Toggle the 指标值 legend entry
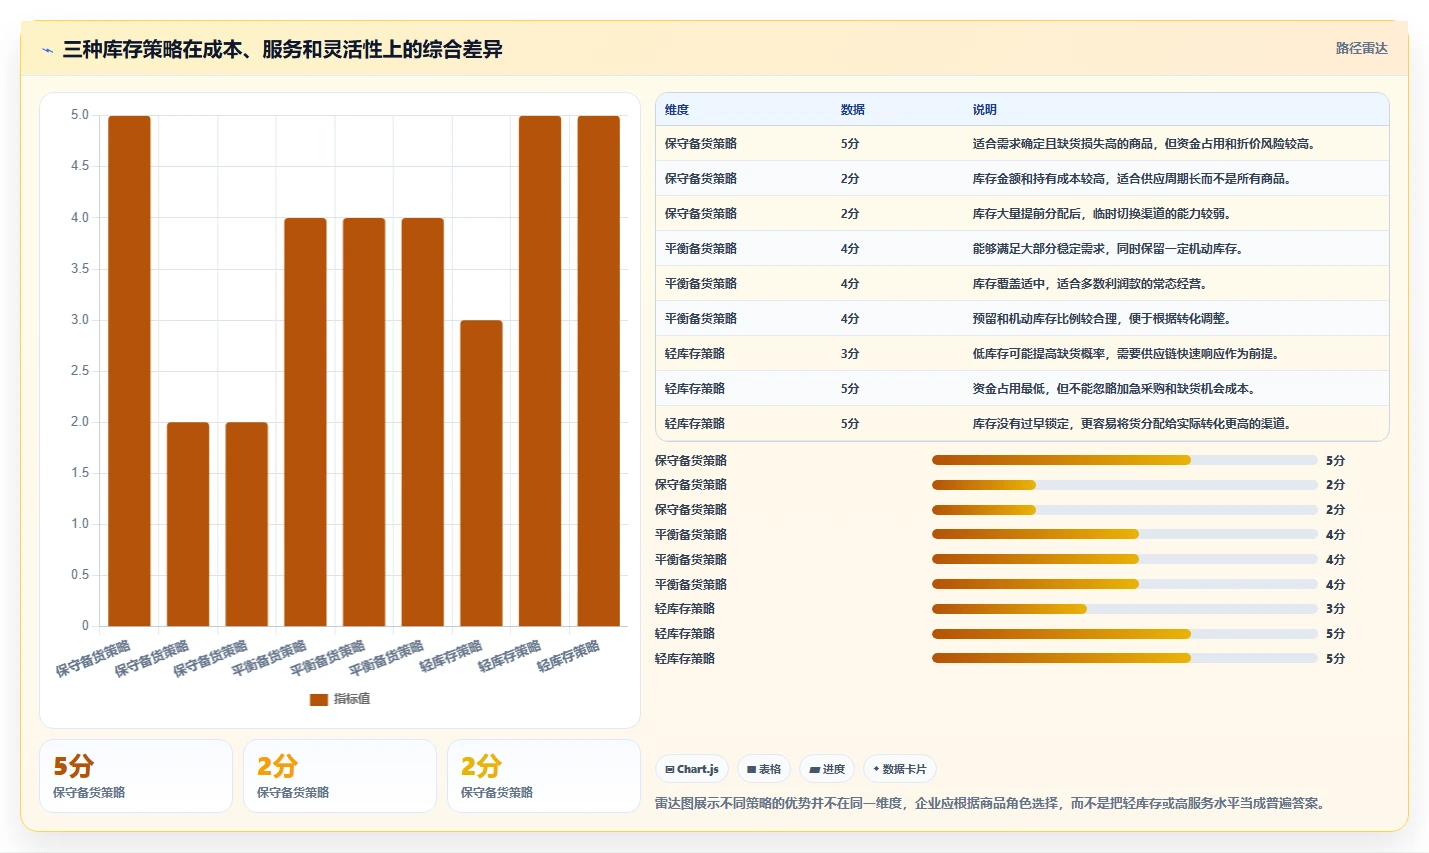Image resolution: width=1429 pixels, height=853 pixels. pos(340,699)
